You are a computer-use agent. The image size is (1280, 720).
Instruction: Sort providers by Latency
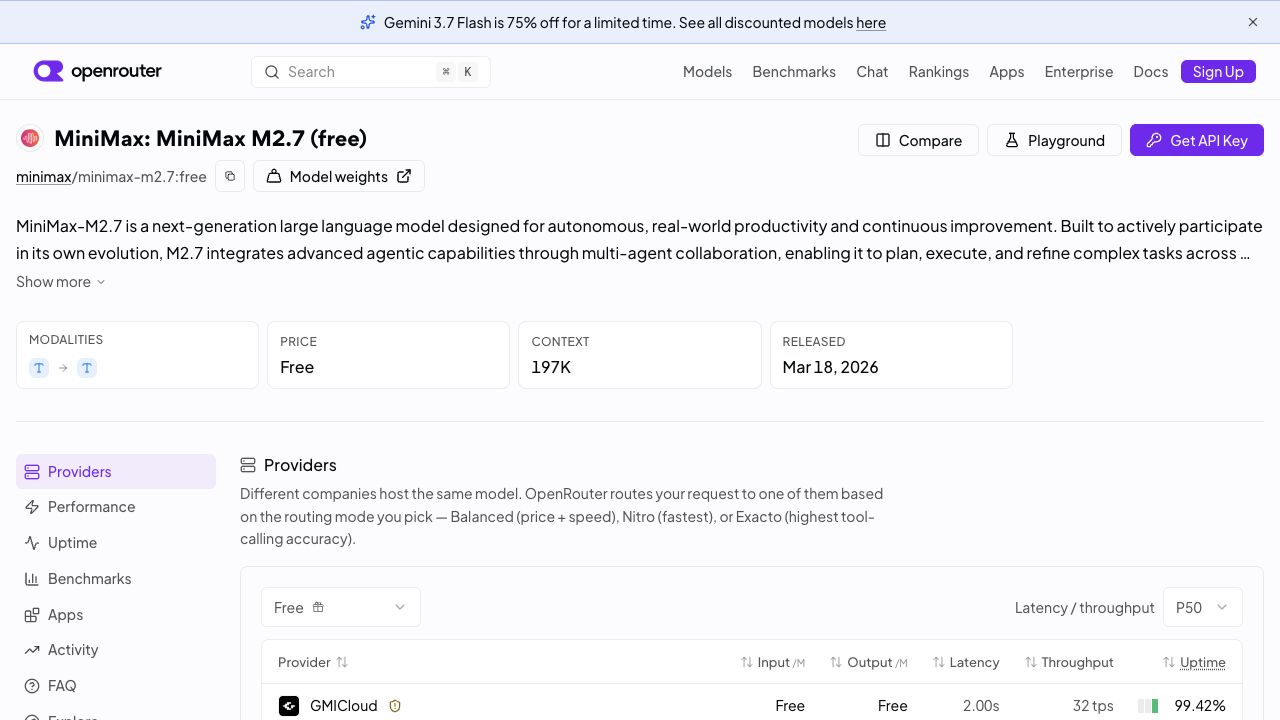966,662
